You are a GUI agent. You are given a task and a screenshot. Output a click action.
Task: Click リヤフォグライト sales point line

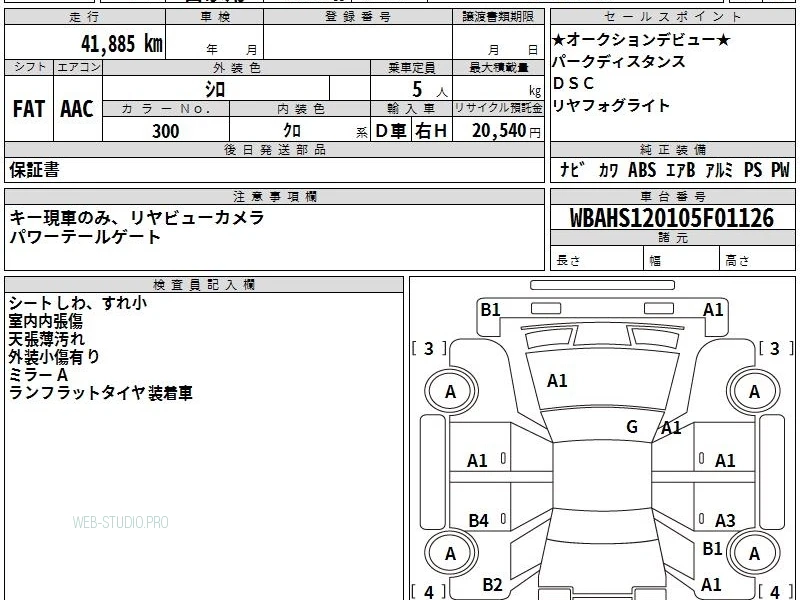point(611,105)
